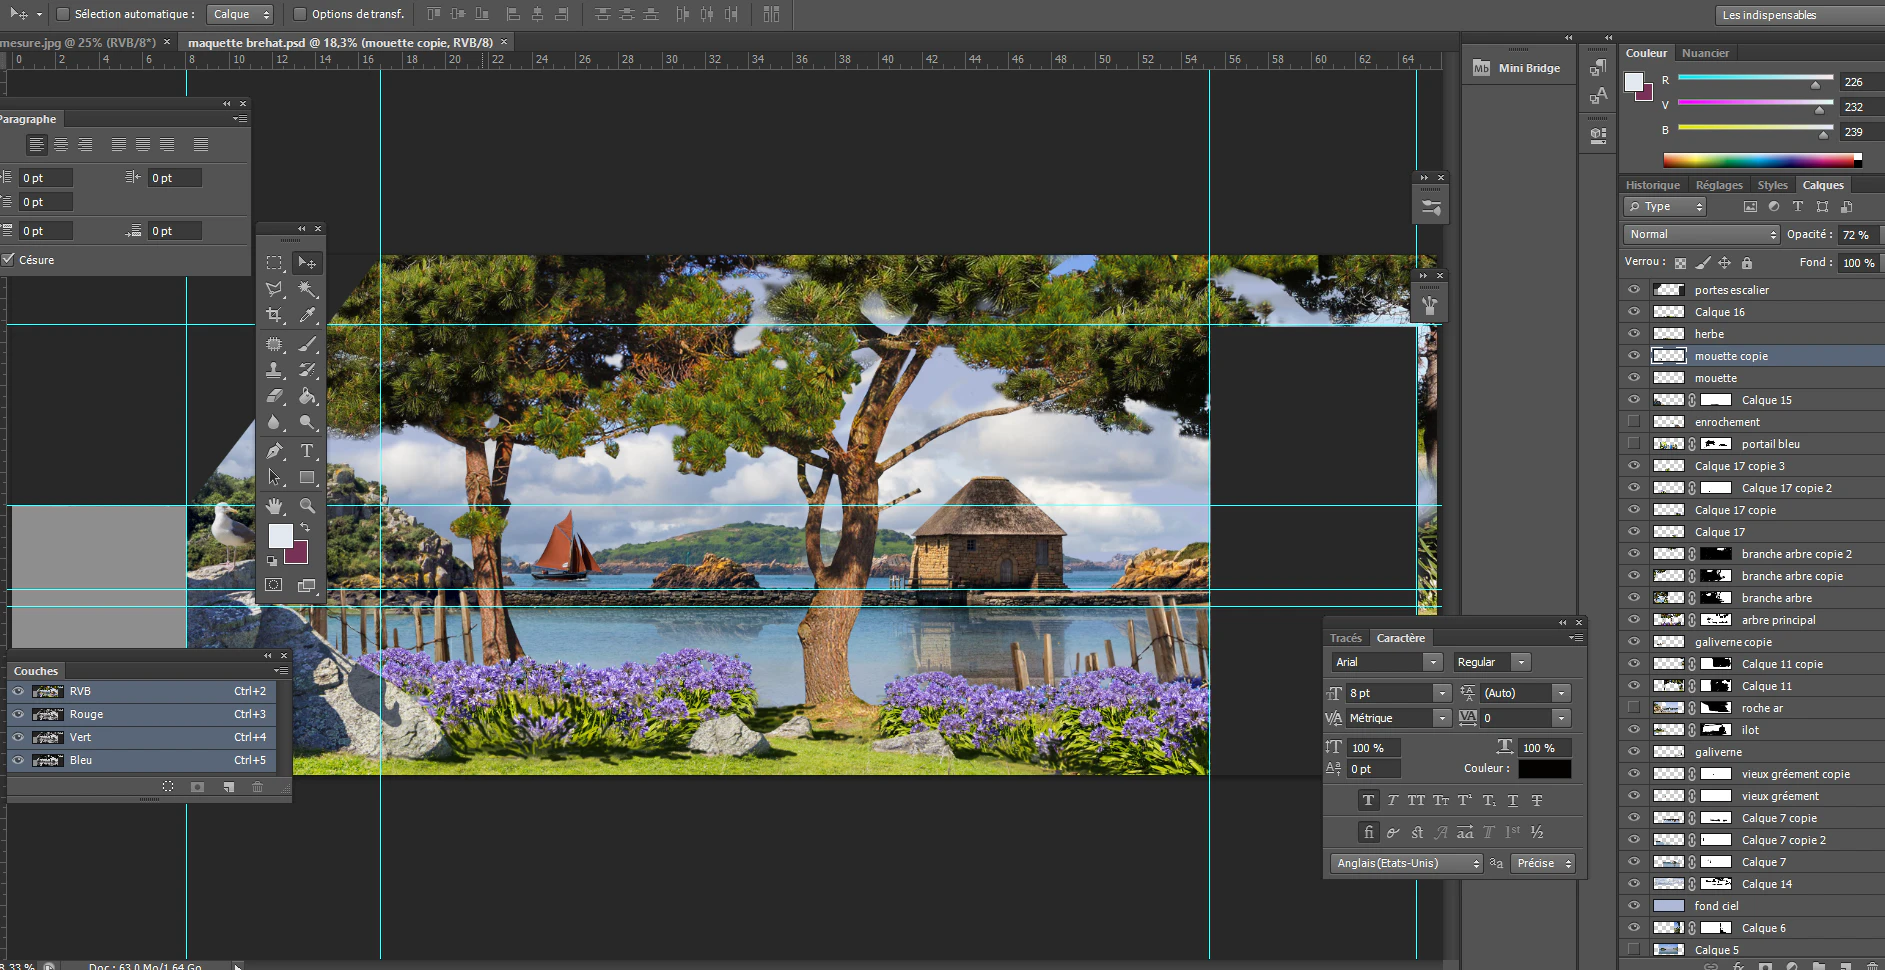Select the Brush tool

pos(307,344)
